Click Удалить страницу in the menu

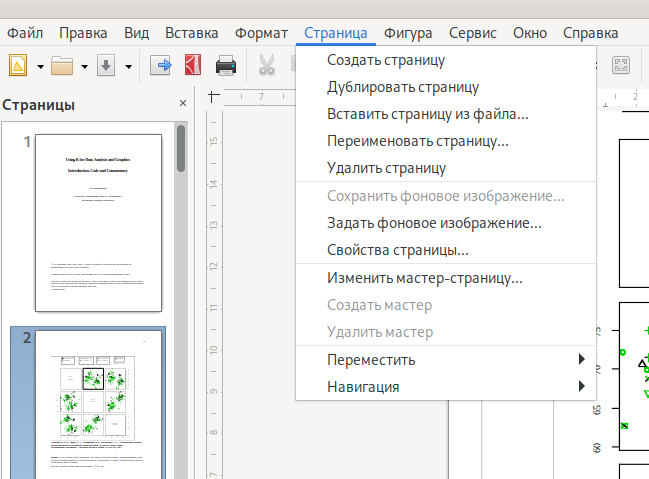[x=386, y=168]
